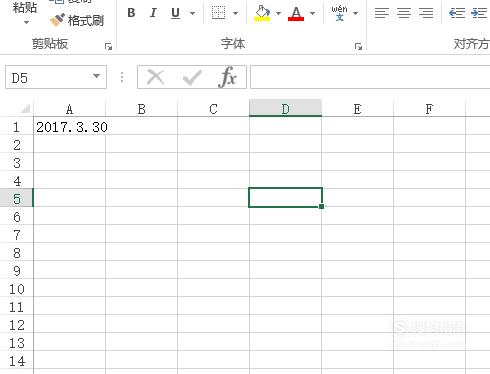Select row 5 header
Image resolution: width=490 pixels, height=374 pixels.
pos(16,199)
